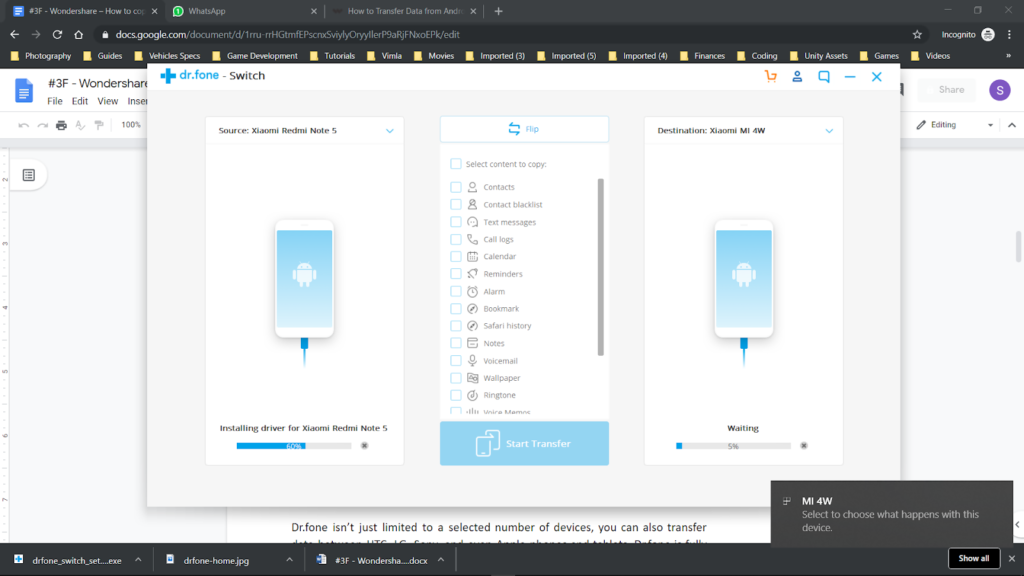
Task: Click the Chrome reload icon
Action: pos(57,35)
